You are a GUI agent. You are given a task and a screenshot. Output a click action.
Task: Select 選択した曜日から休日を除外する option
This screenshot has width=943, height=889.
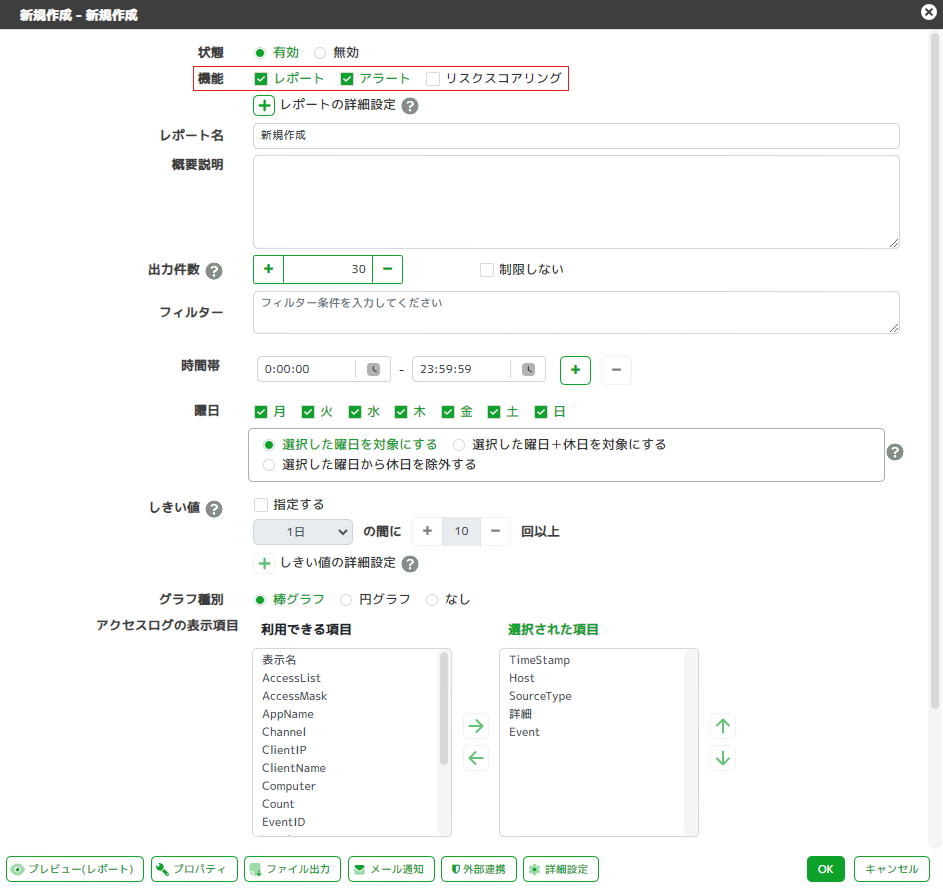point(269,465)
